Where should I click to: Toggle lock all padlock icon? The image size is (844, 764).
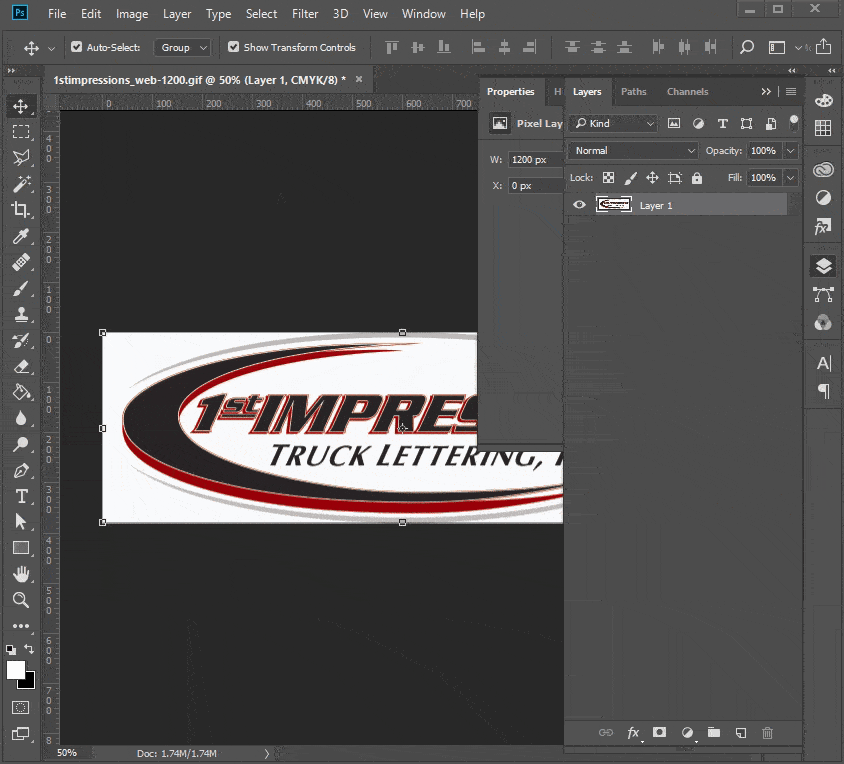[697, 178]
